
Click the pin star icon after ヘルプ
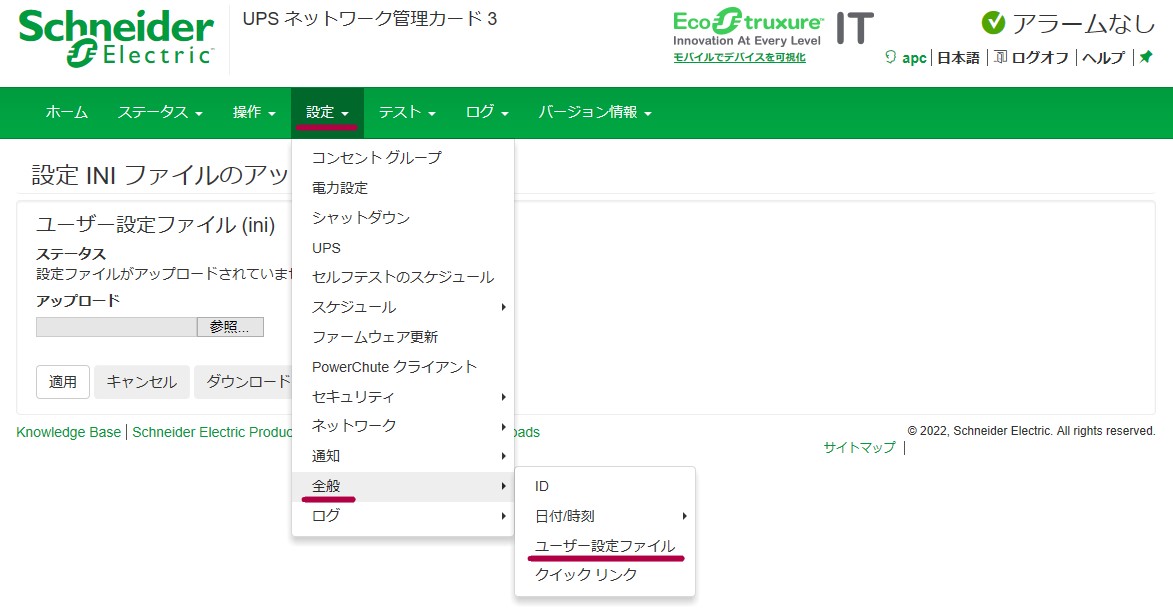tap(1146, 57)
